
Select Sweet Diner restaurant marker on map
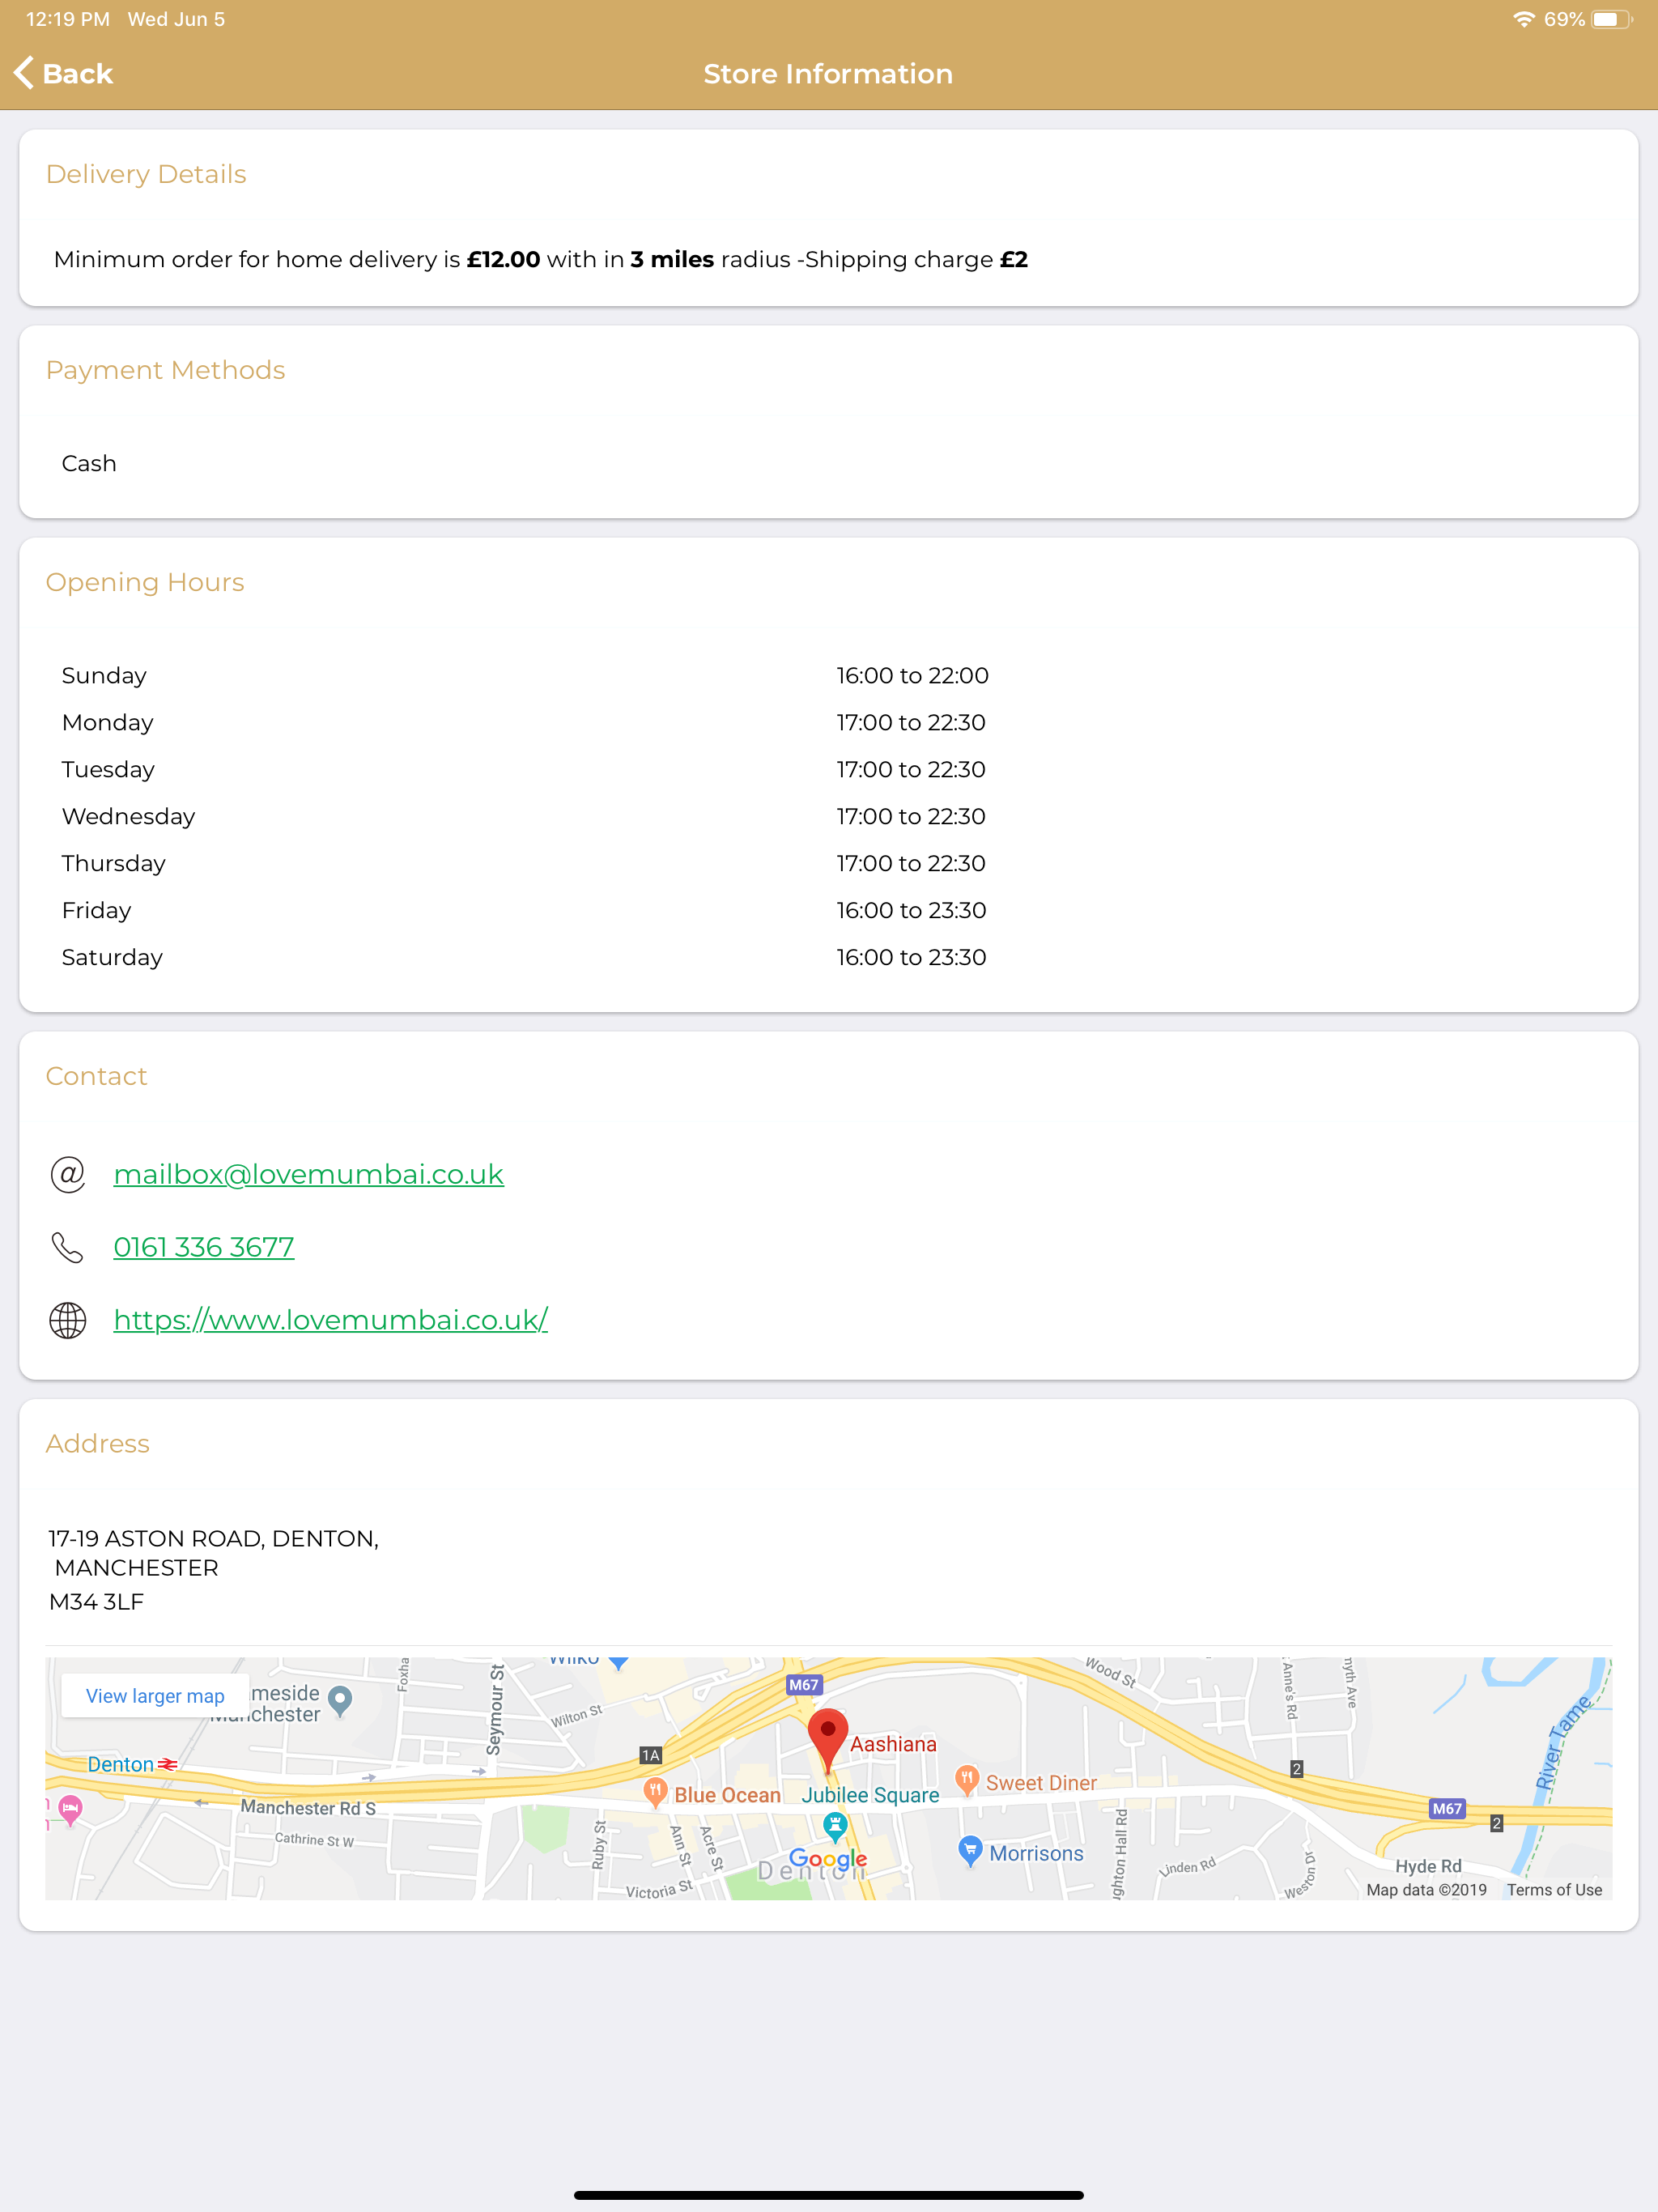[x=966, y=1781]
